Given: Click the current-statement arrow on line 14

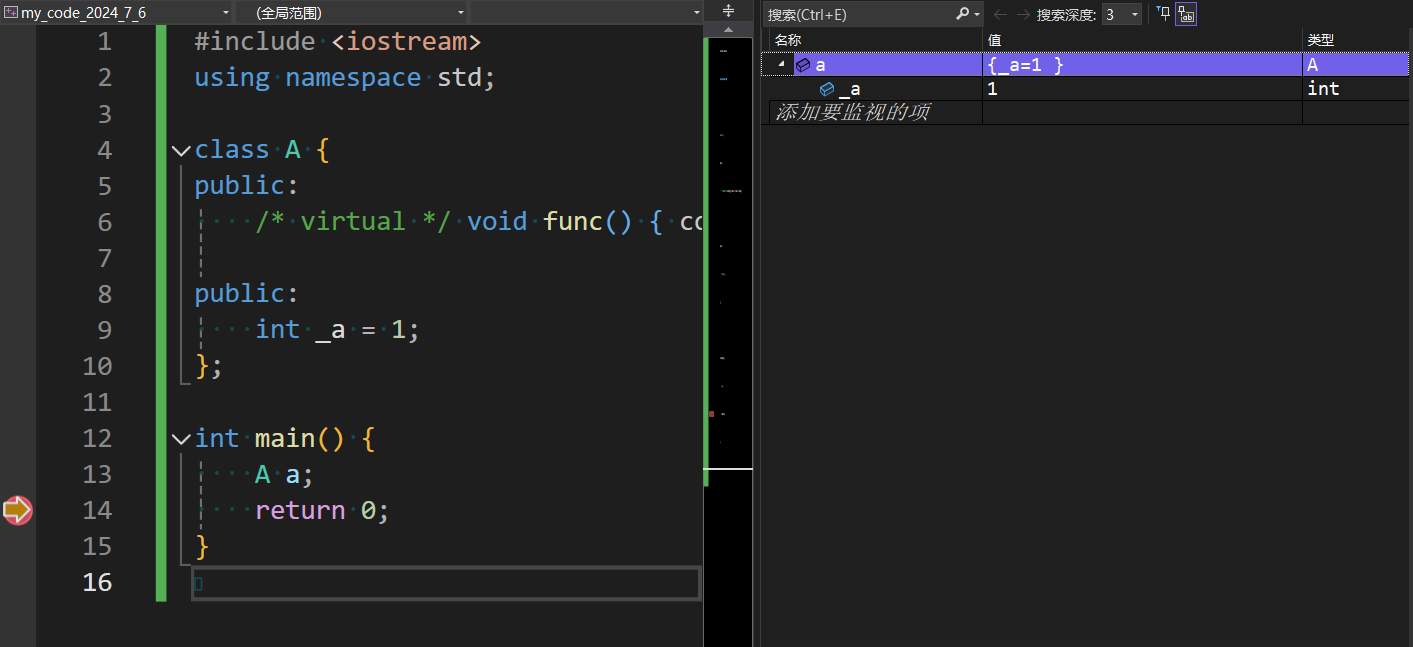Looking at the screenshot, I should [17, 510].
